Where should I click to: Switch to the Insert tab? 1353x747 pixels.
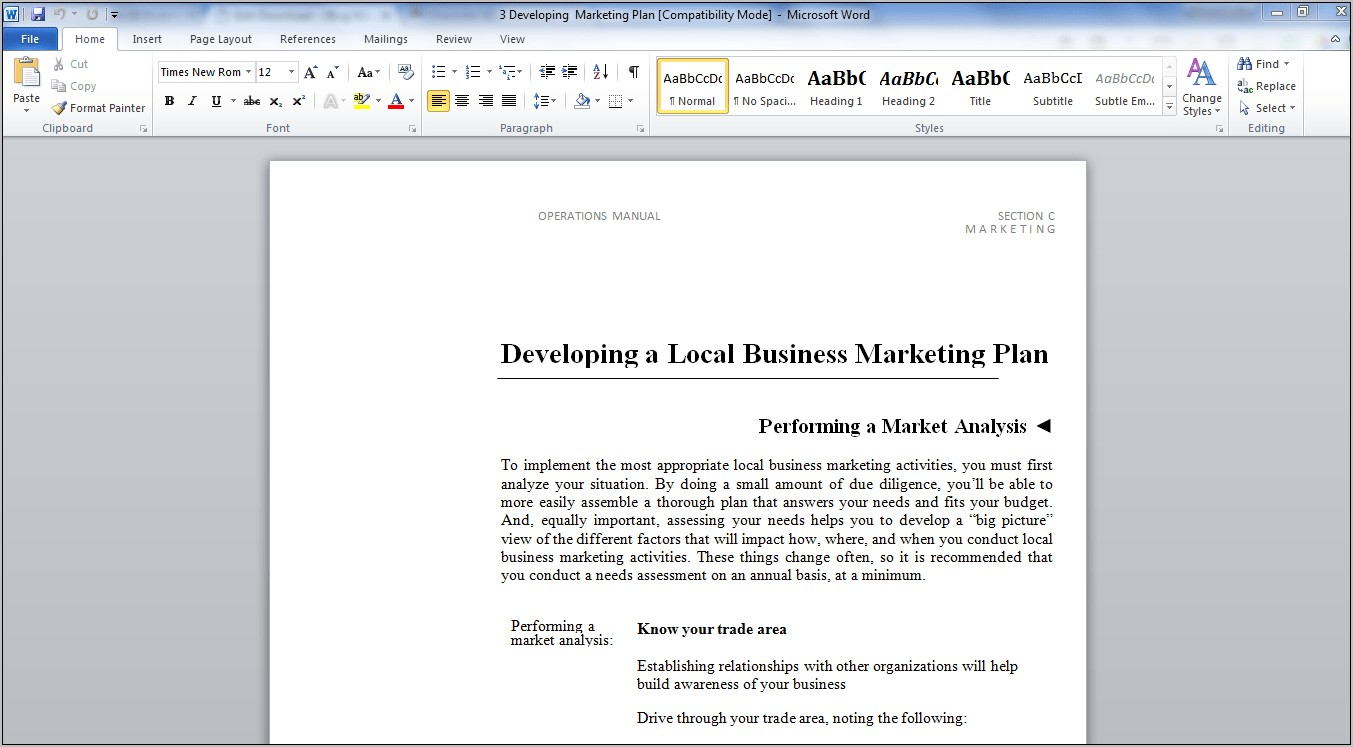147,39
